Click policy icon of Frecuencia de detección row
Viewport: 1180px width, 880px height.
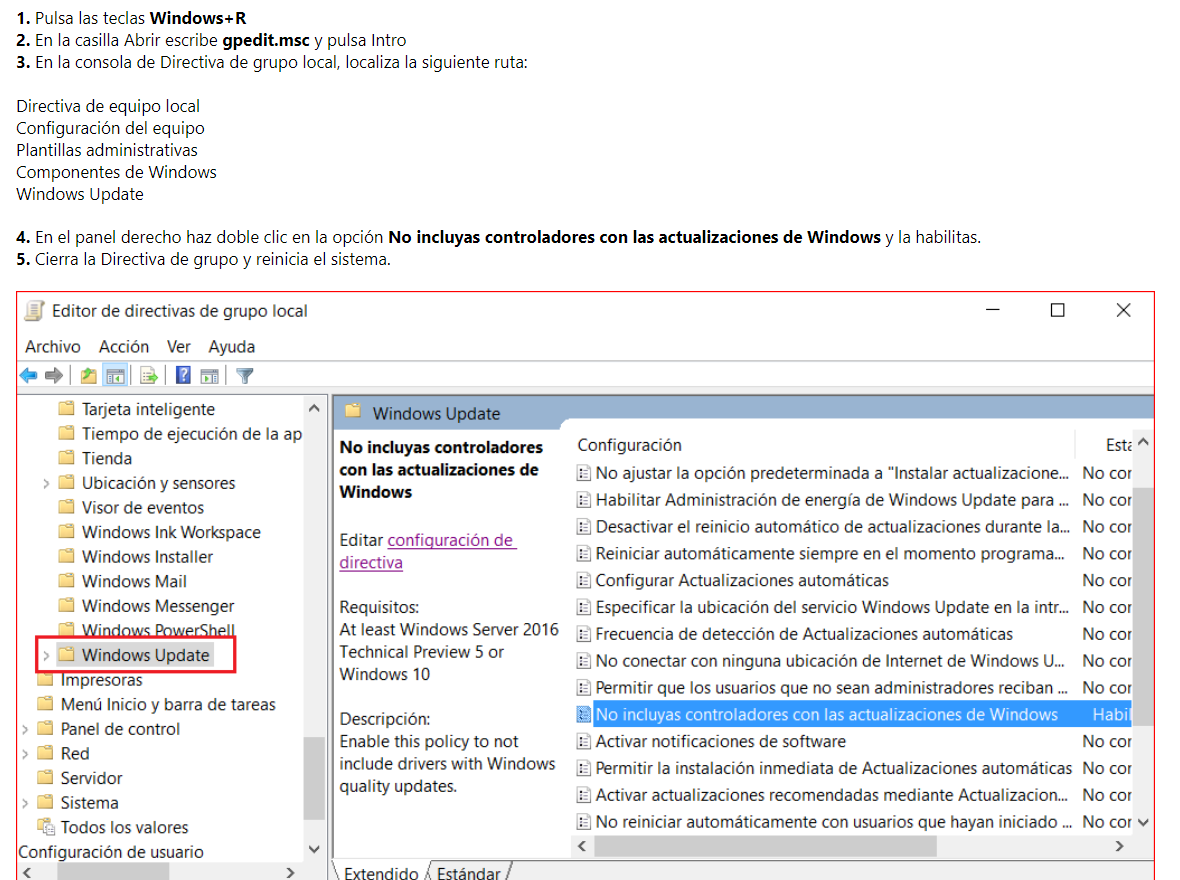tap(583, 634)
